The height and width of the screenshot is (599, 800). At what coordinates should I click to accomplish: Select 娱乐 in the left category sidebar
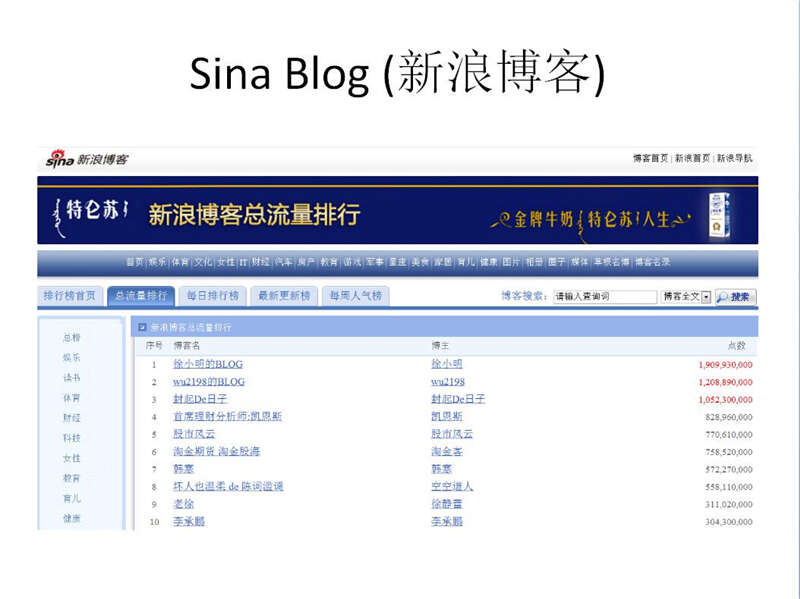(72, 357)
